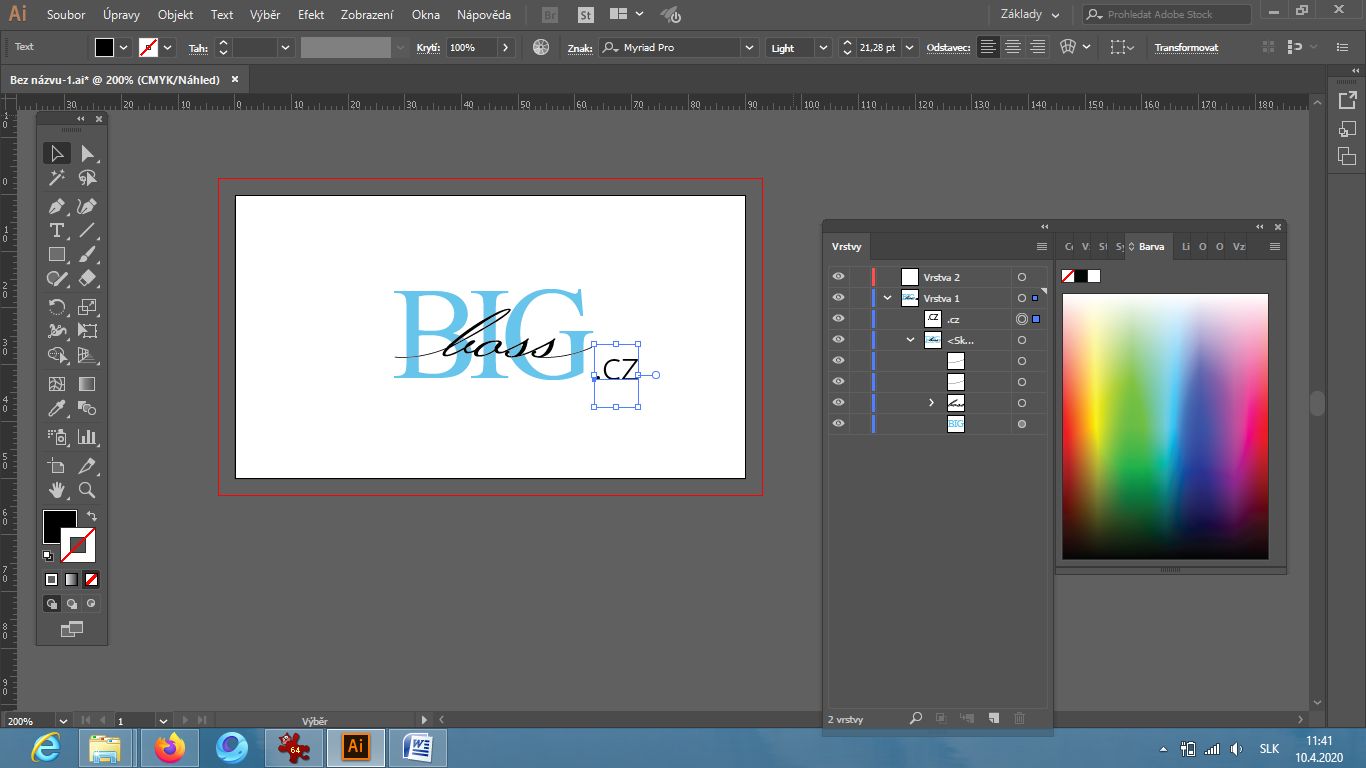
Task: Choose the Eyedropper tool
Action: (57, 409)
